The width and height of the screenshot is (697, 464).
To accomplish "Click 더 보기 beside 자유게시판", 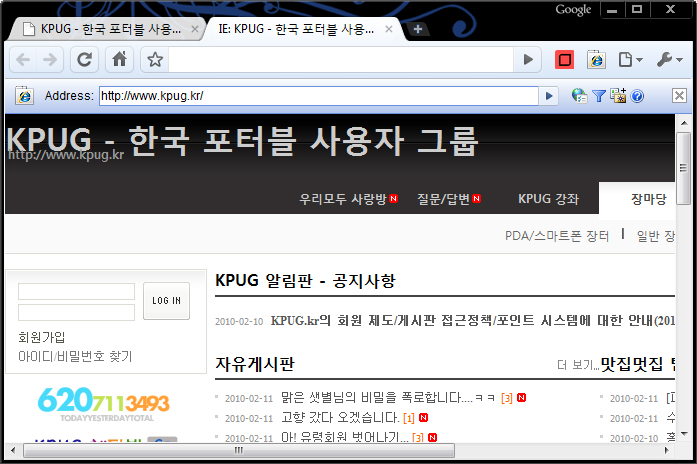I will [578, 365].
